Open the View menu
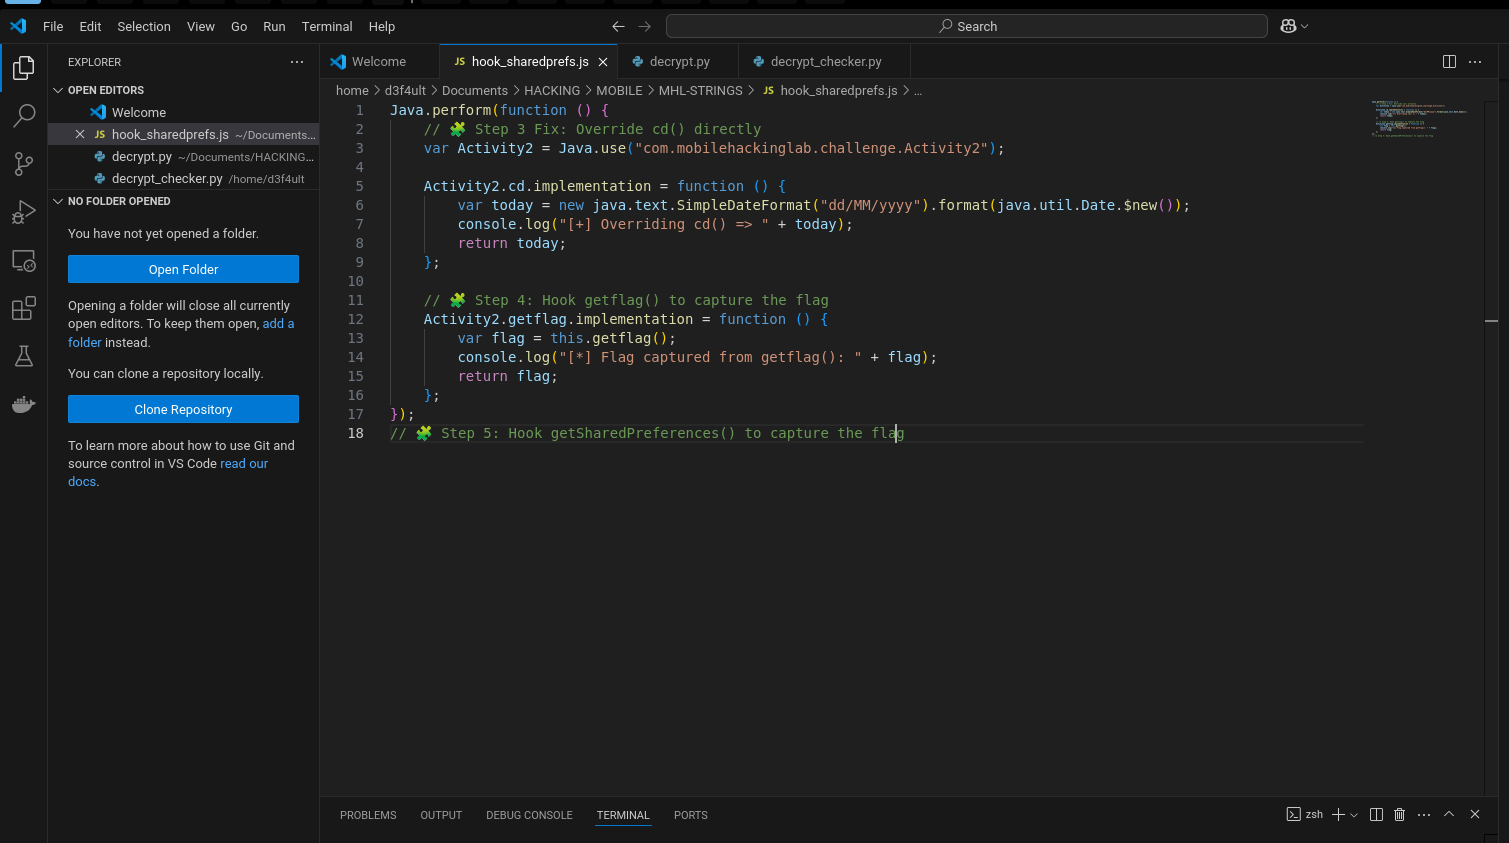The image size is (1509, 843). [x=201, y=26]
